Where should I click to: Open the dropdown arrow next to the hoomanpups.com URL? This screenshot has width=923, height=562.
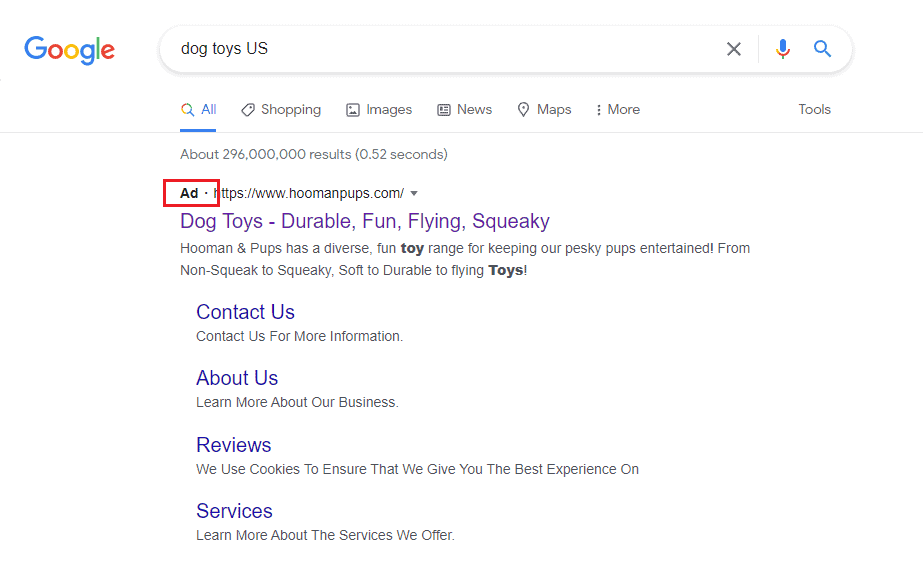coord(414,194)
